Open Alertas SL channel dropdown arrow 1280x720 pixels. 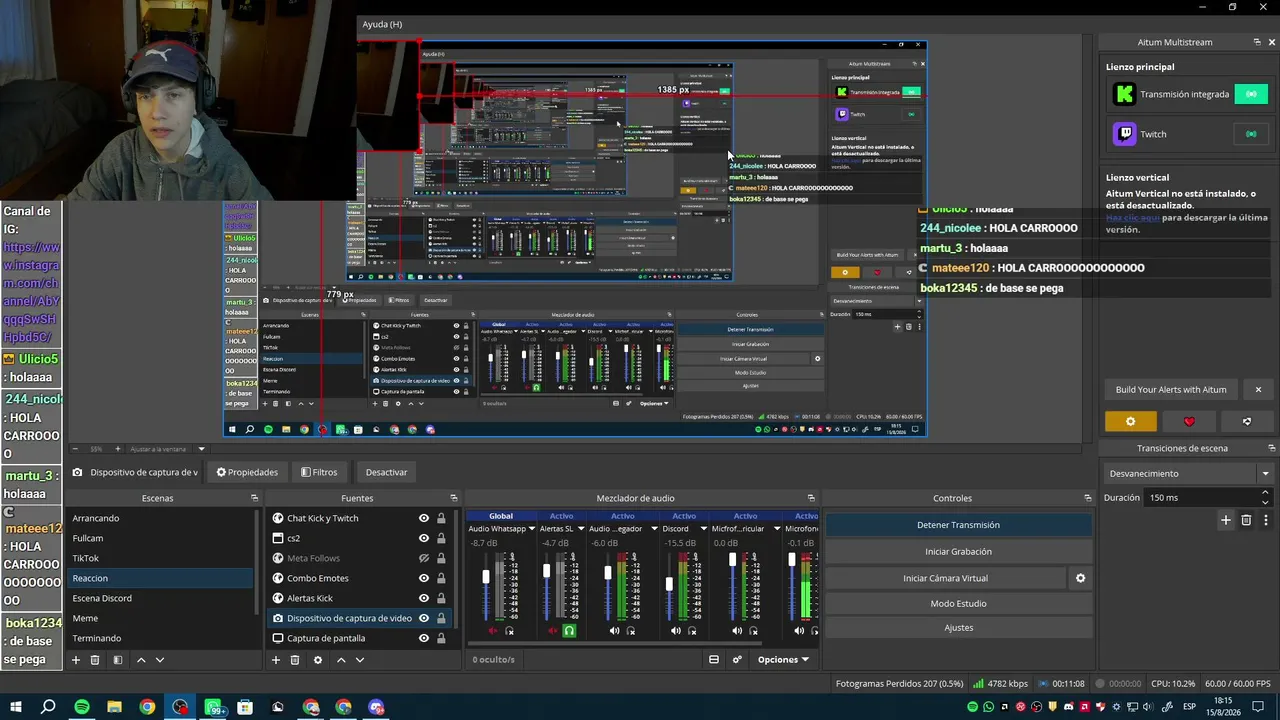581,528
